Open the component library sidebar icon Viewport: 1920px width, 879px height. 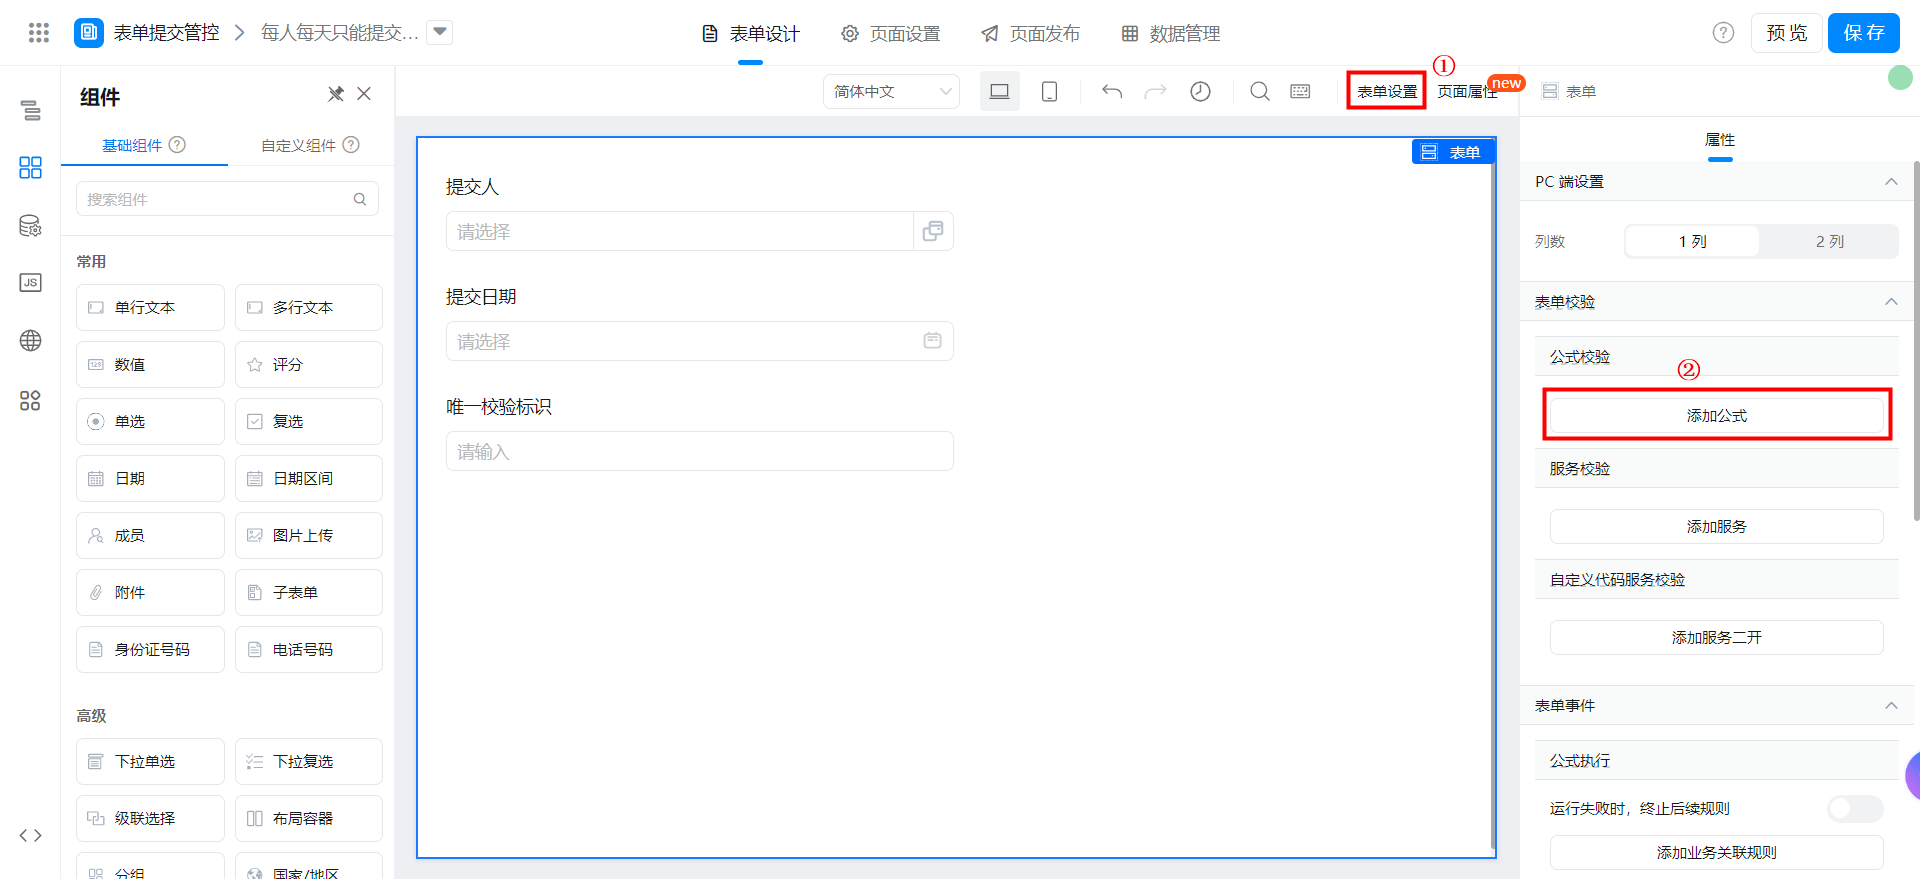point(31,167)
